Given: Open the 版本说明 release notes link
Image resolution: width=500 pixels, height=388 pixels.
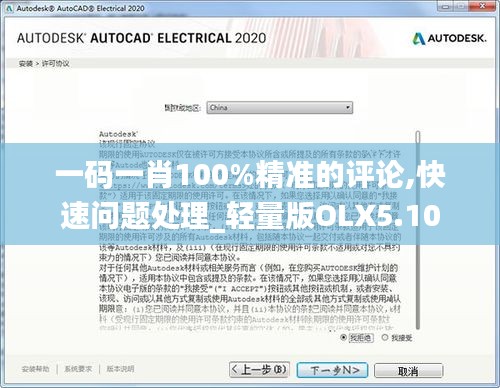Looking at the screenshot, I should 120,369.
